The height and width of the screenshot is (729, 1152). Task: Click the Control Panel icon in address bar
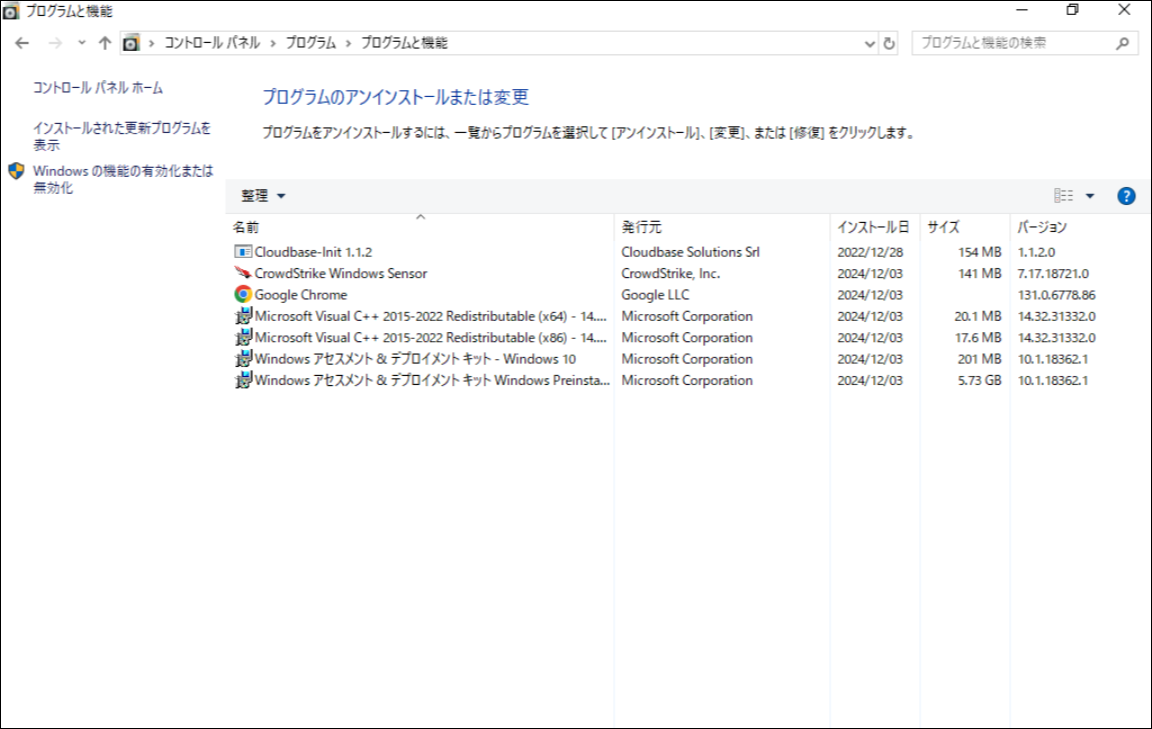131,43
